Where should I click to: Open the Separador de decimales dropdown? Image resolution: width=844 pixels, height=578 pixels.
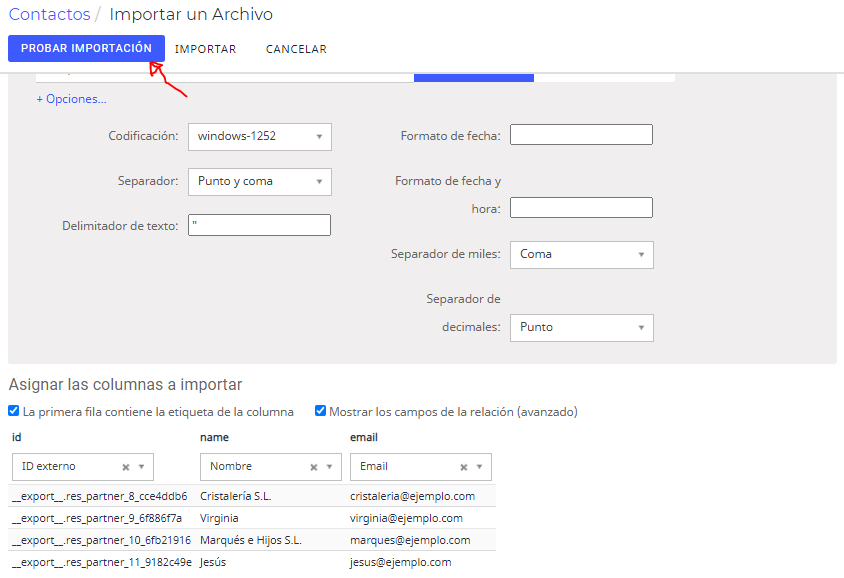tap(582, 328)
